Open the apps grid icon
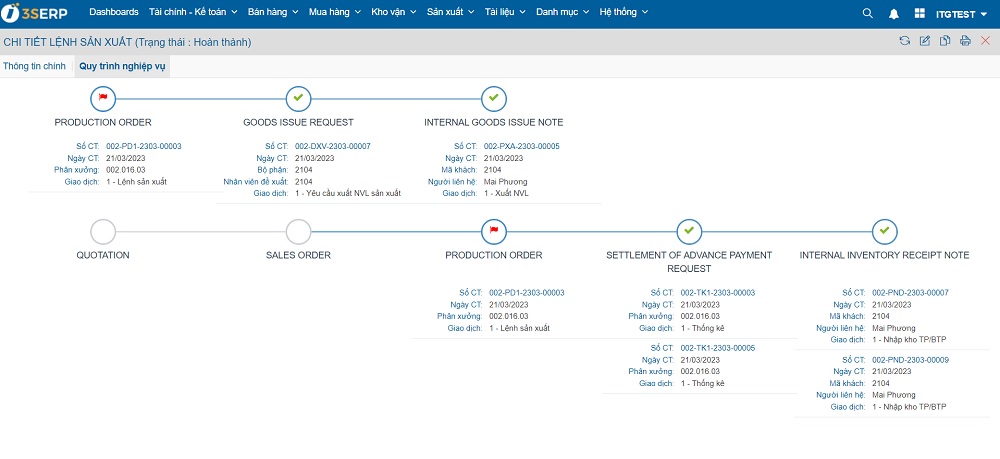The image size is (1000, 459). [x=919, y=13]
